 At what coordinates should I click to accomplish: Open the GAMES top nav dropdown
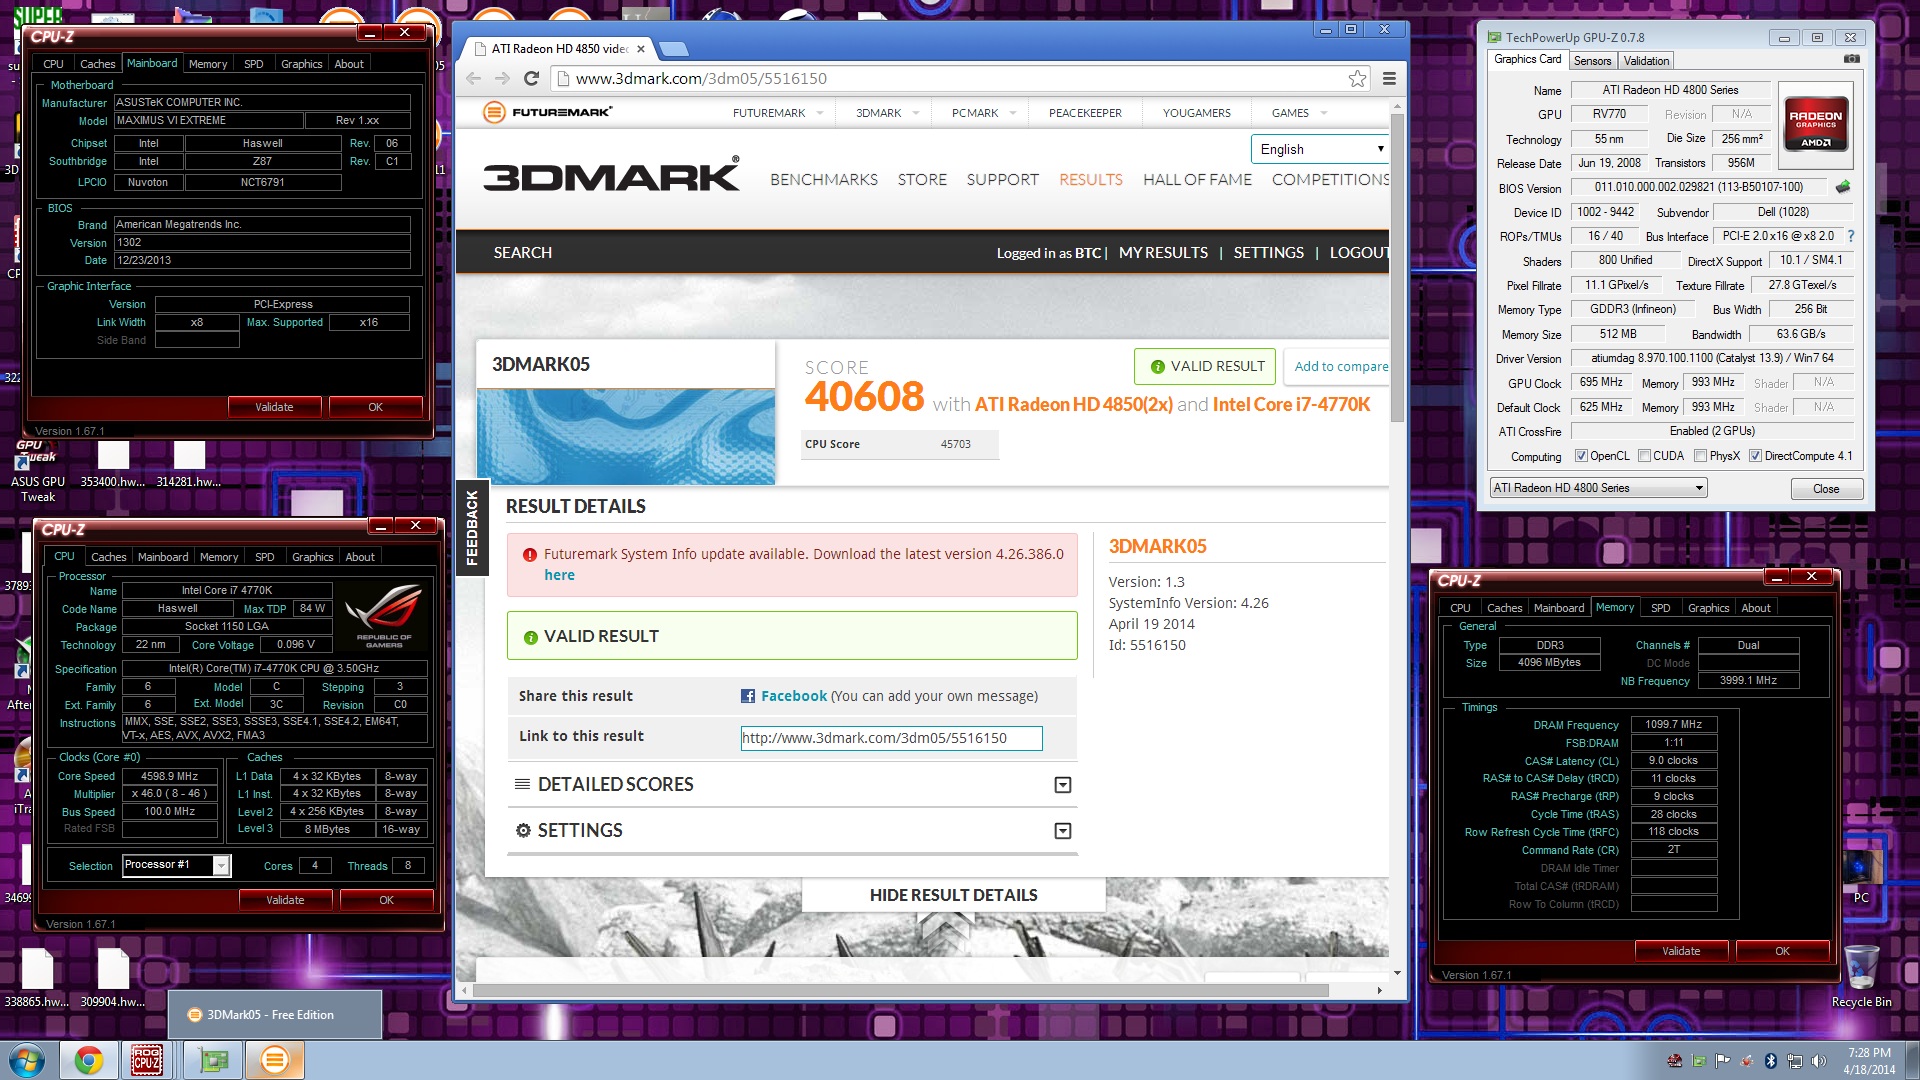1298,113
